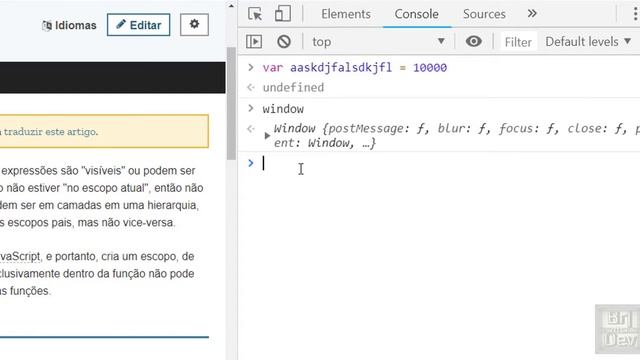This screenshot has height=360, width=640.
Task: Show the console sidebar icon
Action: click(x=254, y=41)
